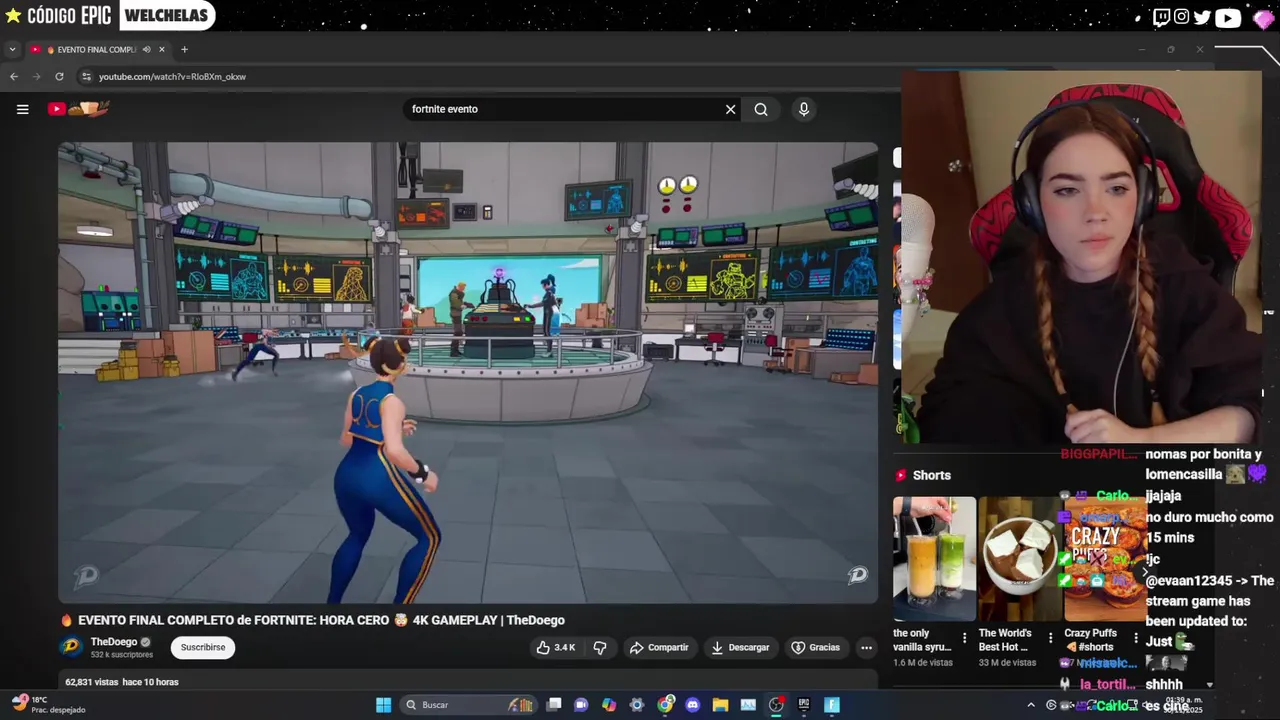Subscribe with the Suscribirse button

point(203,647)
